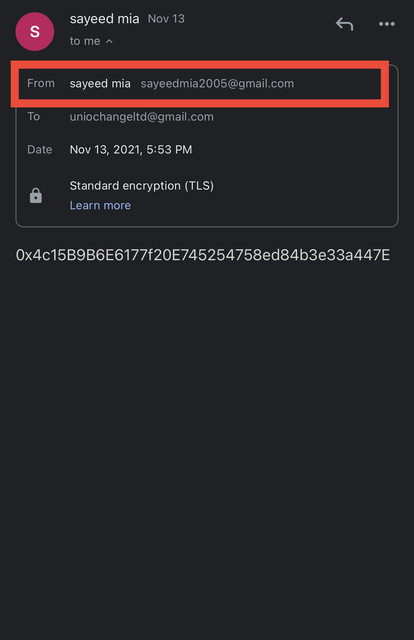Open the three-dot more options menu

point(386,24)
